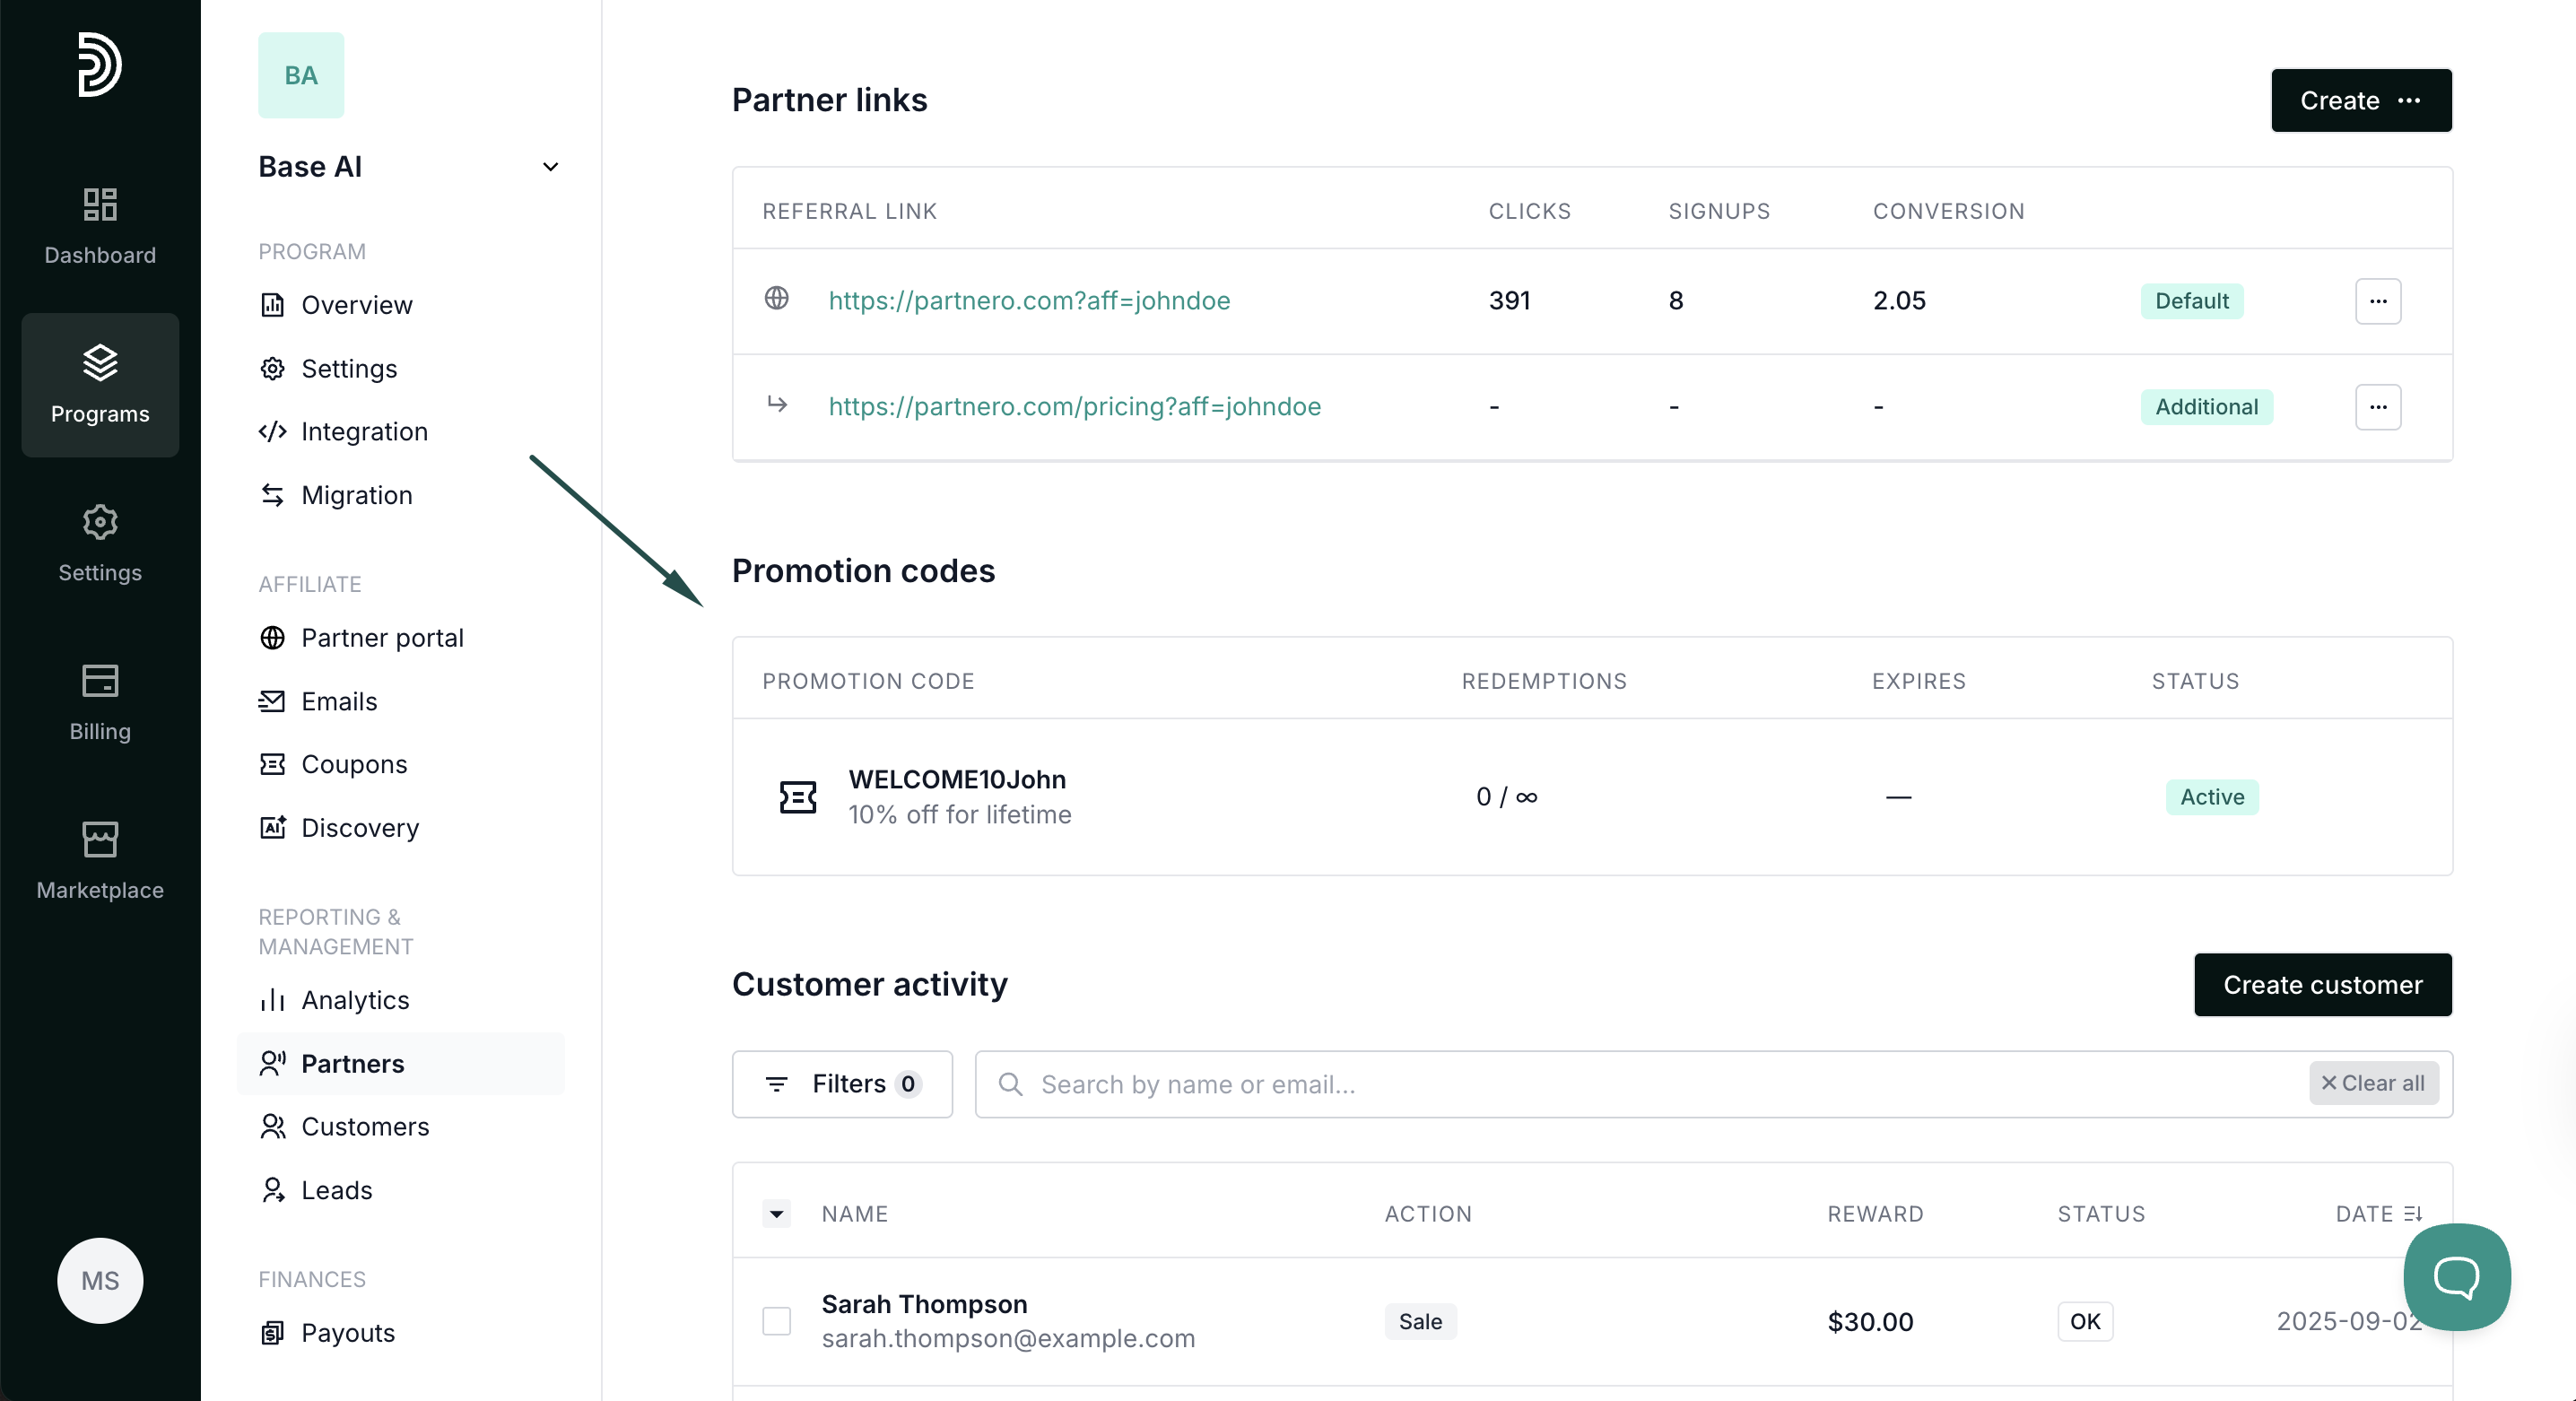Open the Dashboard sidebar icon
Image resolution: width=2576 pixels, height=1401 pixels.
coord(100,225)
